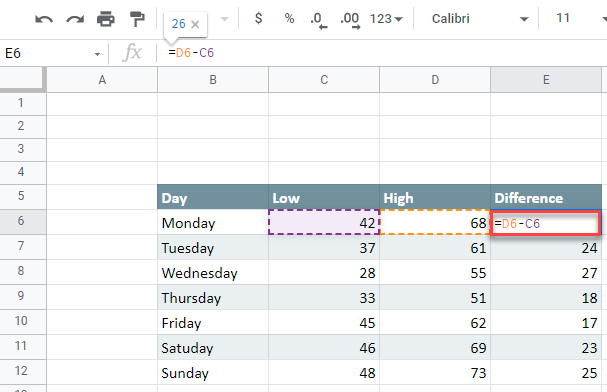Image resolution: width=607 pixels, height=392 pixels.
Task: Click the Wednesday cell
Action: coord(213,272)
